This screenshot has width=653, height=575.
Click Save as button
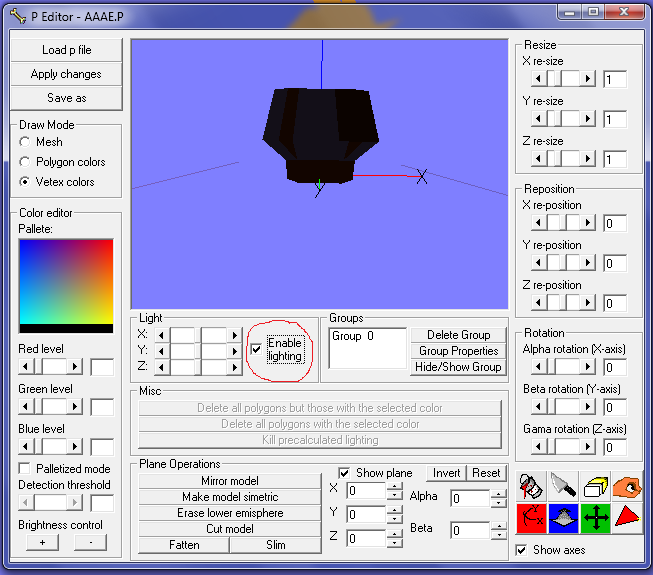pyautogui.click(x=67, y=98)
